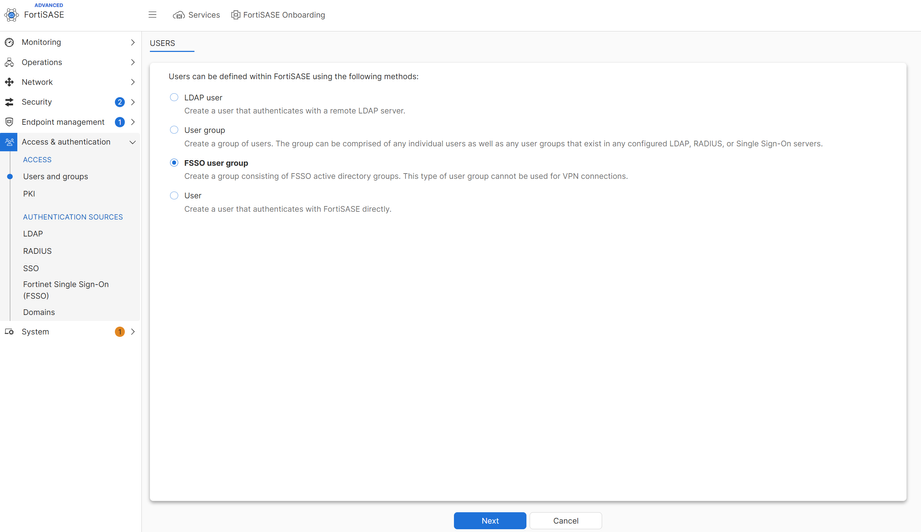Open the Services cloud icon
Screen dimensions: 921x532
click(179, 15)
